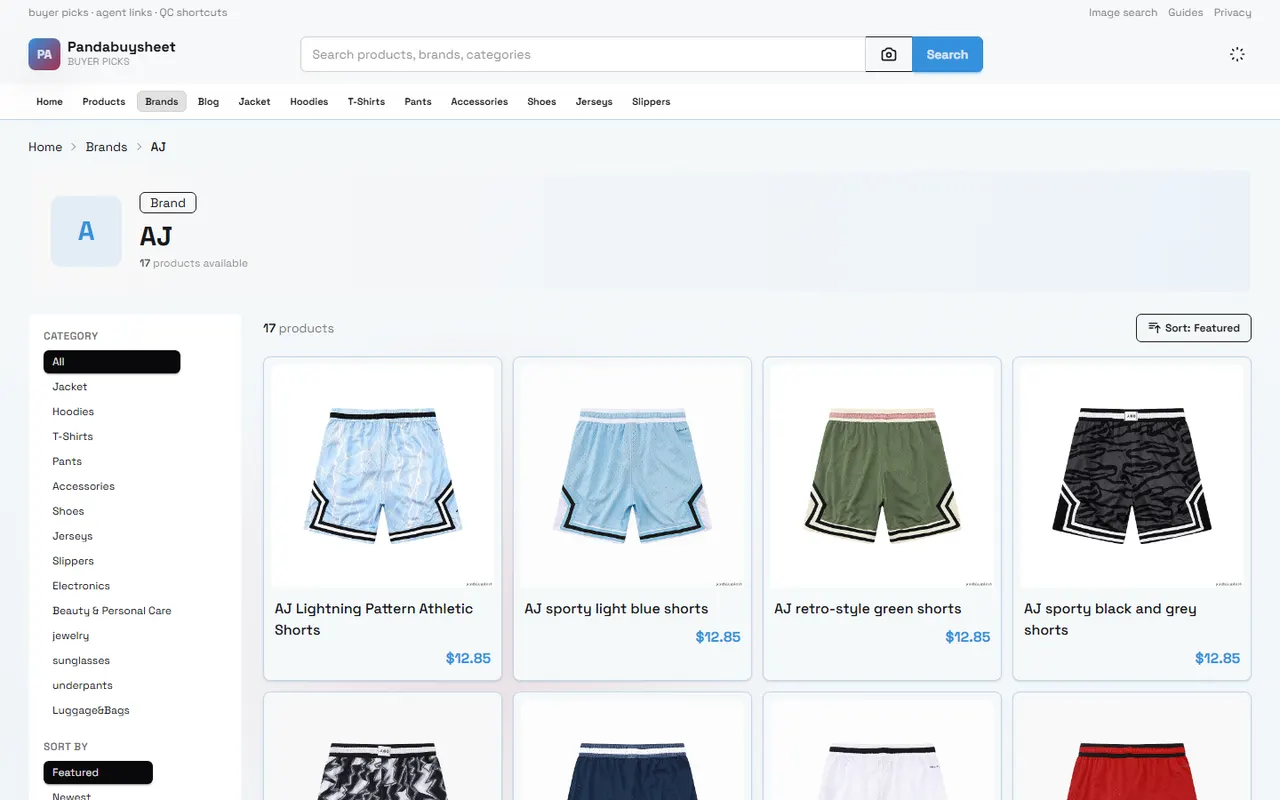Click the Pandabuysheet PA logo icon
Image resolution: width=1280 pixels, height=800 pixels.
45,54
